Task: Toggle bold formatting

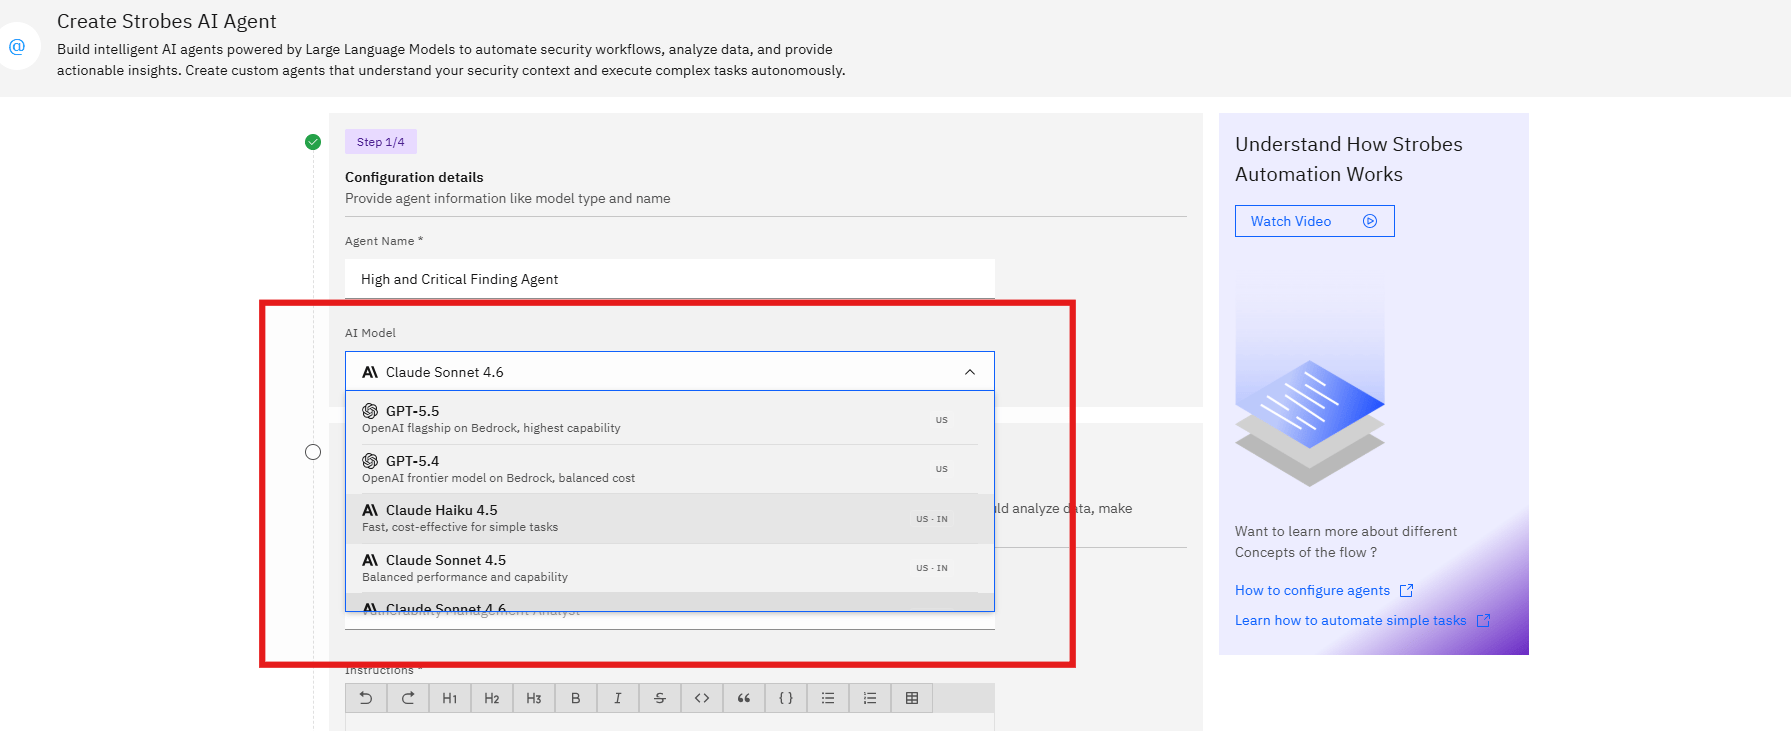Action: click(576, 698)
